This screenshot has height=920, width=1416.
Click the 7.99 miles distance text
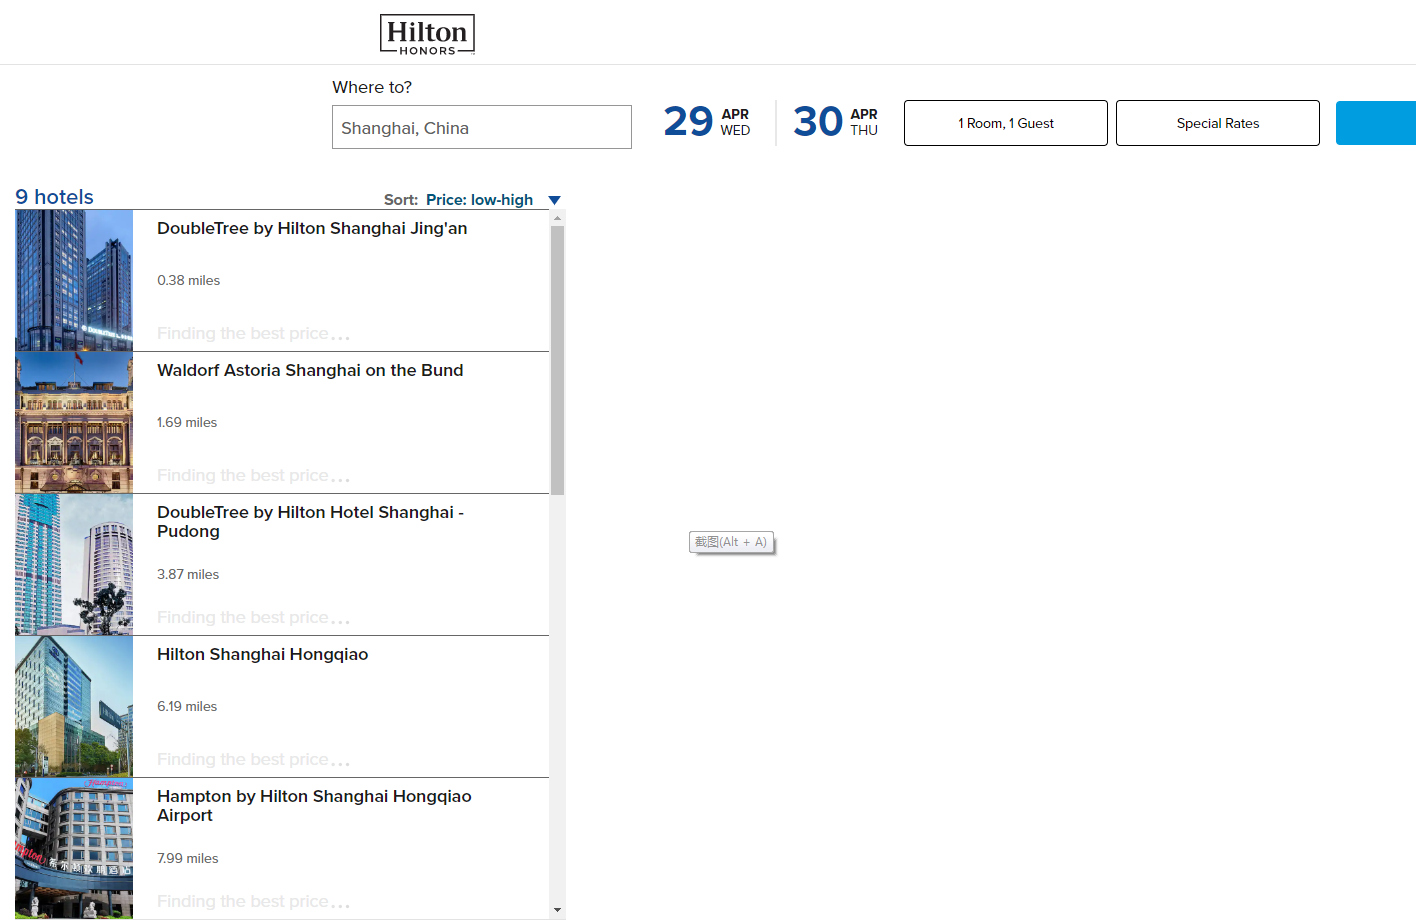[188, 858]
